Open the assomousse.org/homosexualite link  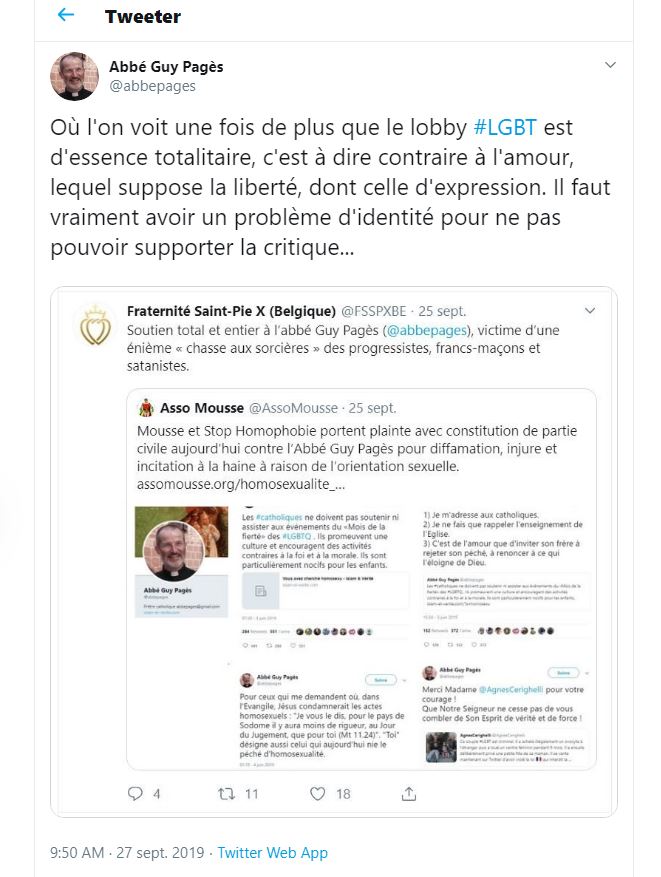(x=241, y=484)
